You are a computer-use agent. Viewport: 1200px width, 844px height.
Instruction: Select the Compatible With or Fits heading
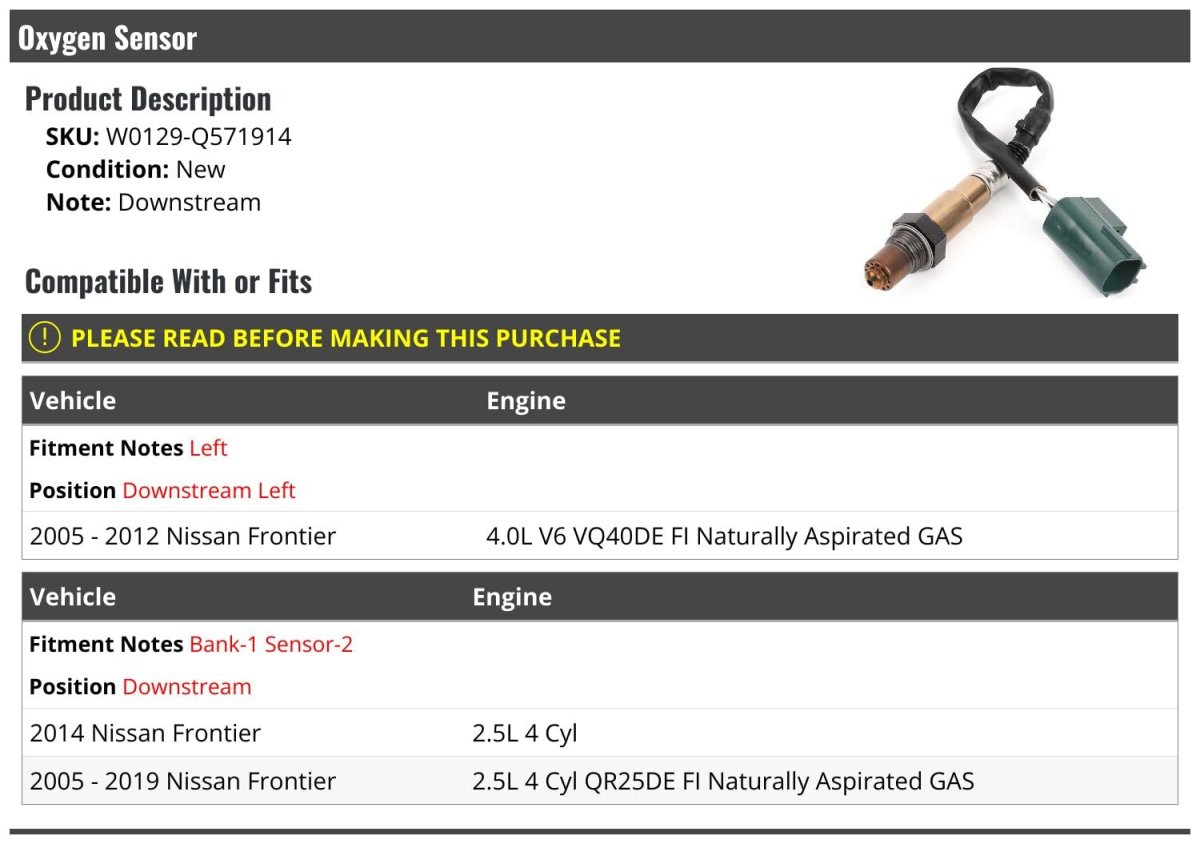click(168, 282)
